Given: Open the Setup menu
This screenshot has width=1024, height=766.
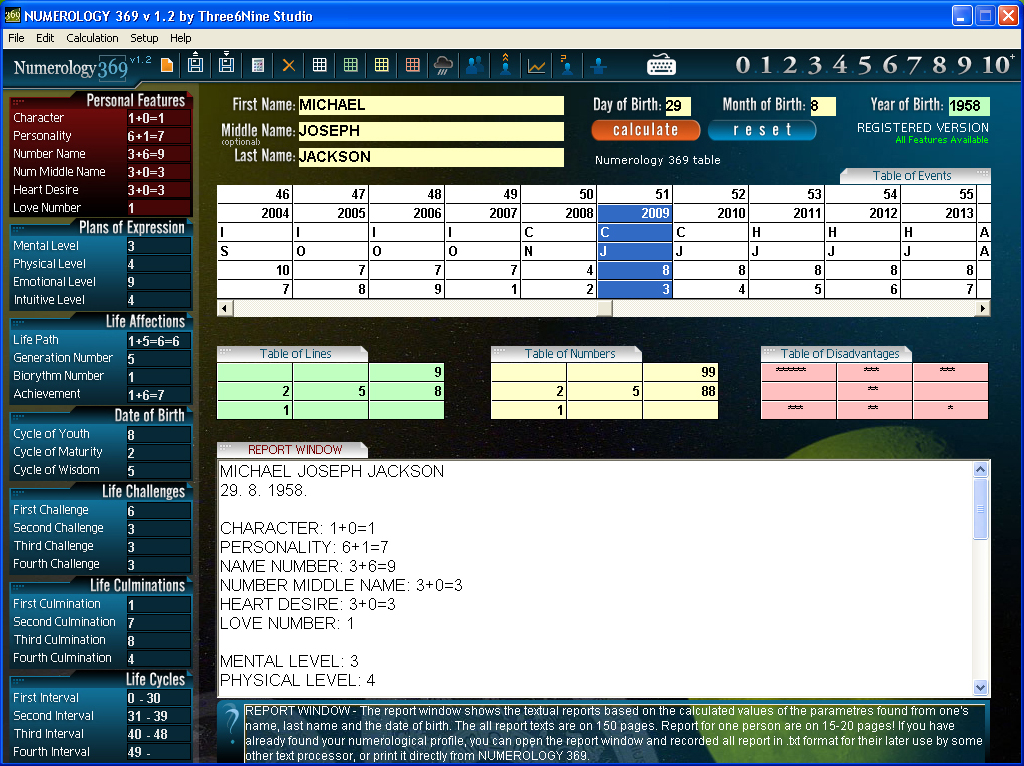Looking at the screenshot, I should pos(143,38).
